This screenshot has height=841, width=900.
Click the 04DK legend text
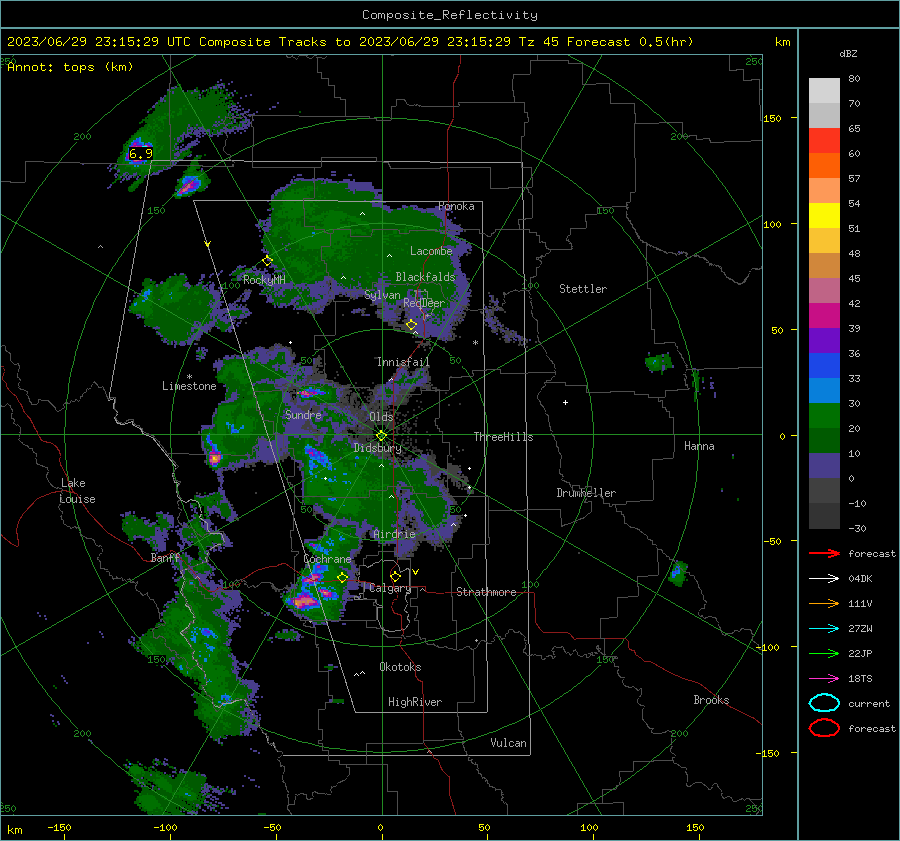click(860, 579)
